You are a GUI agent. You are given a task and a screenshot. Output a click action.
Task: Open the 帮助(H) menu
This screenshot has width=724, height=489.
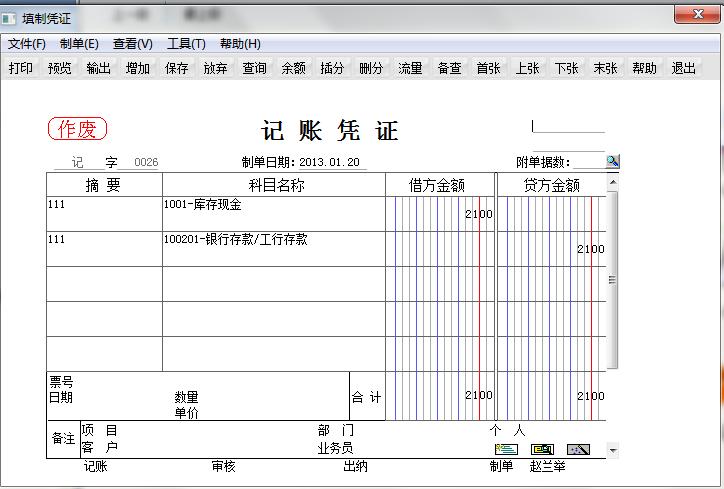click(x=240, y=44)
